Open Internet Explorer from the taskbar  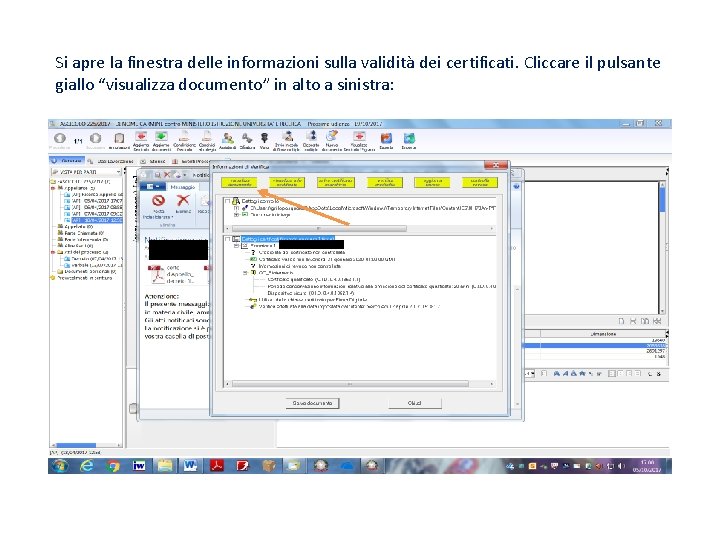coord(86,466)
